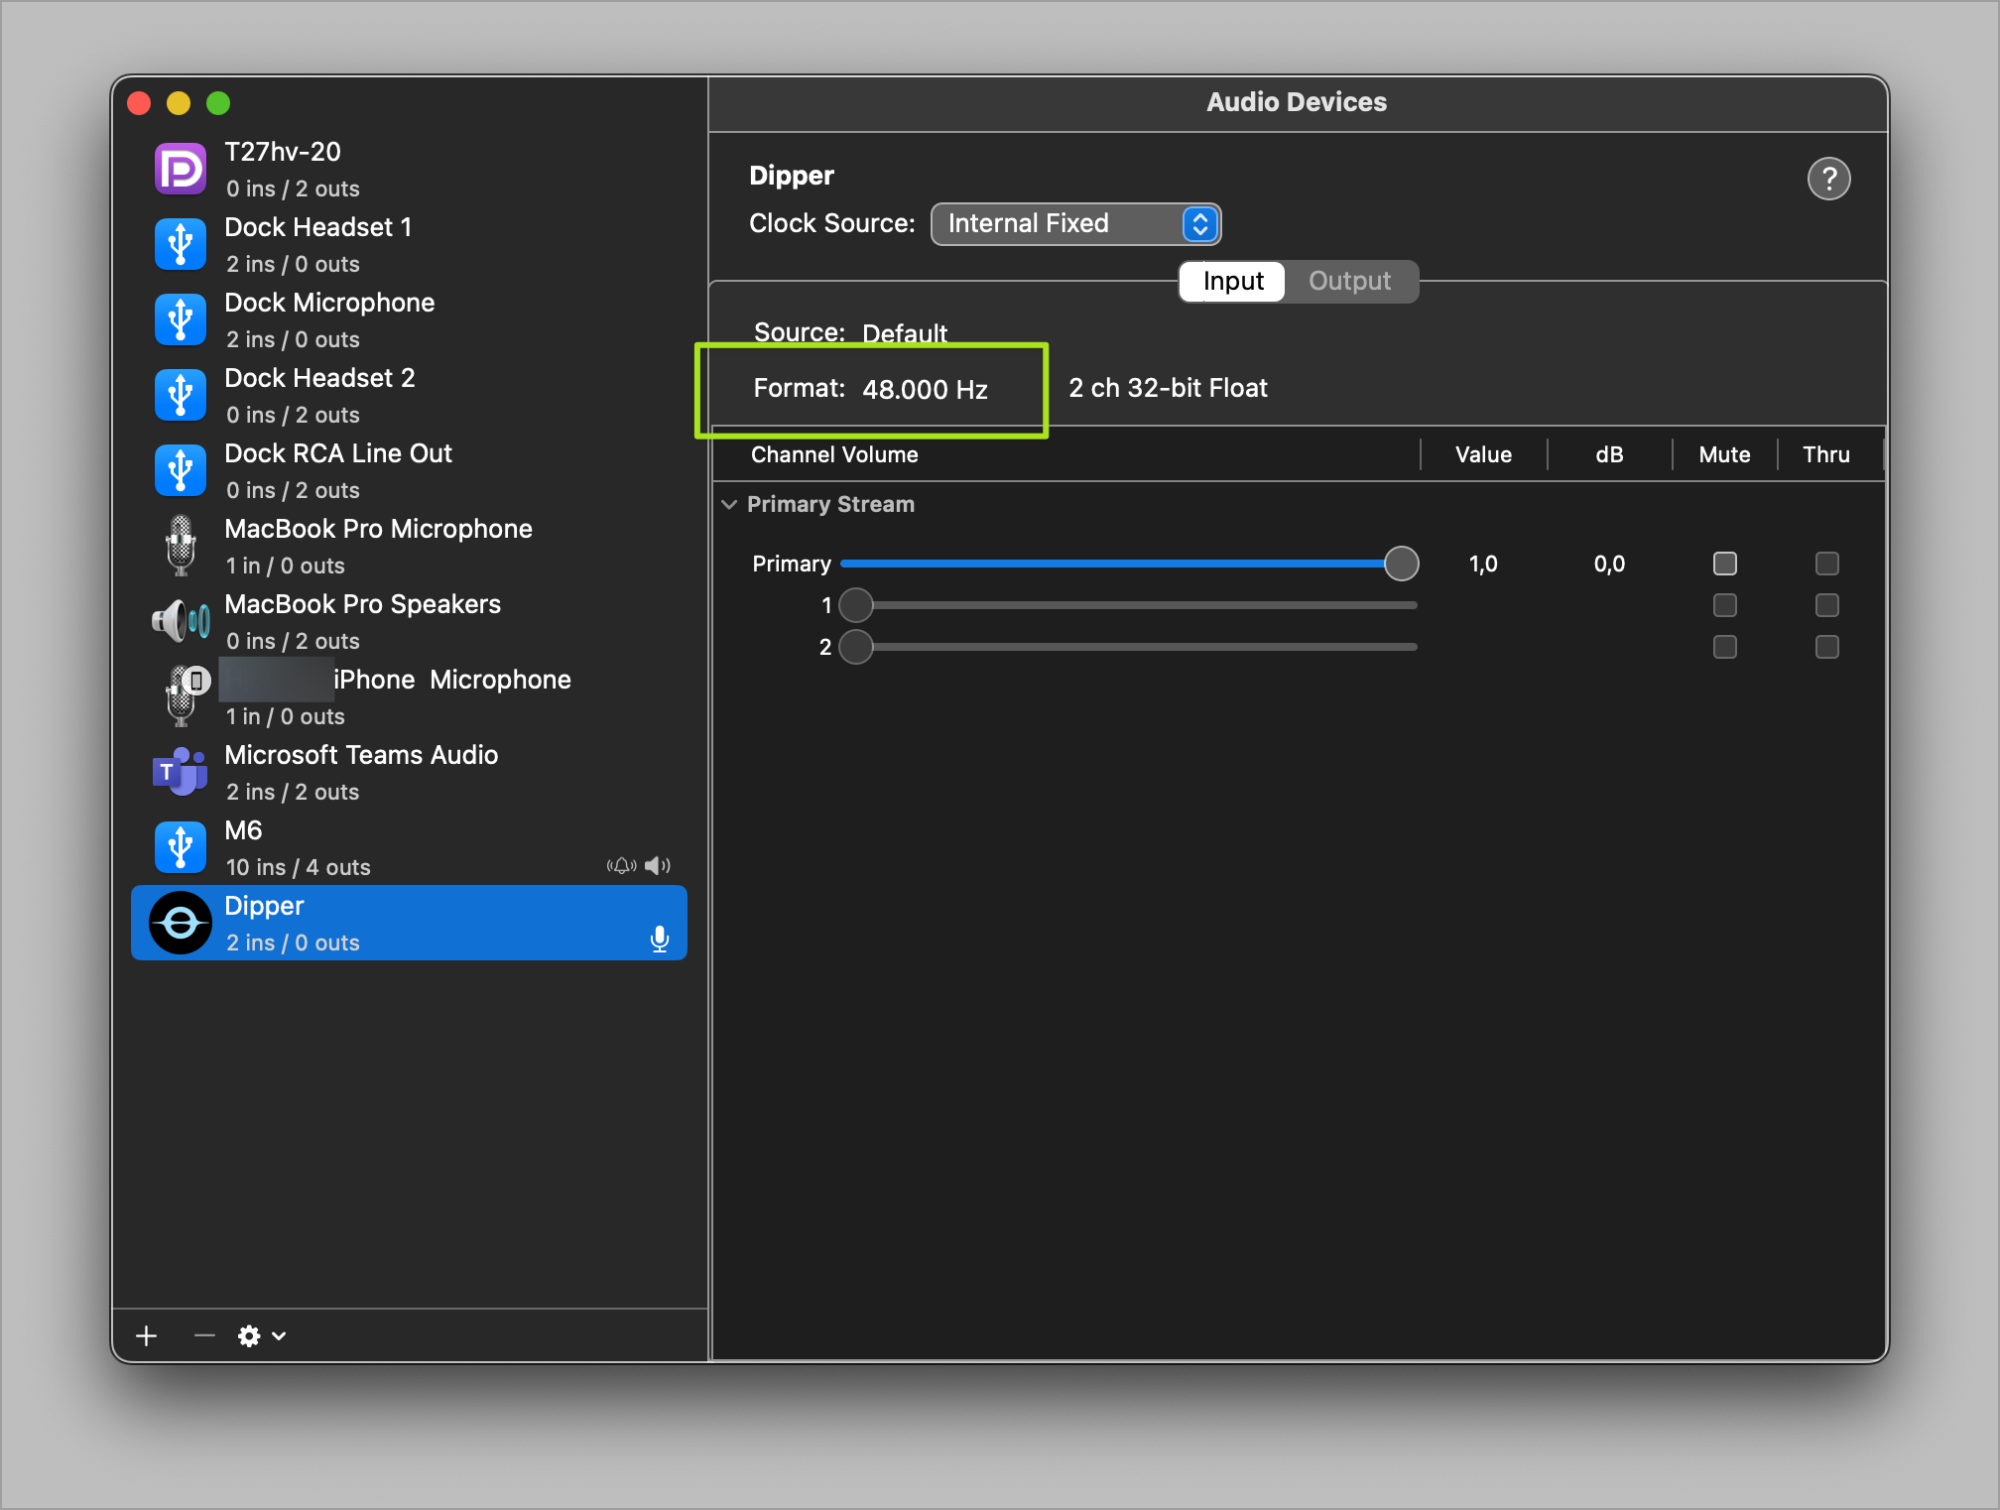Viewport: 2000px width, 1510px height.
Task: Toggle Thru checkbox for channel 2
Action: (x=1827, y=647)
